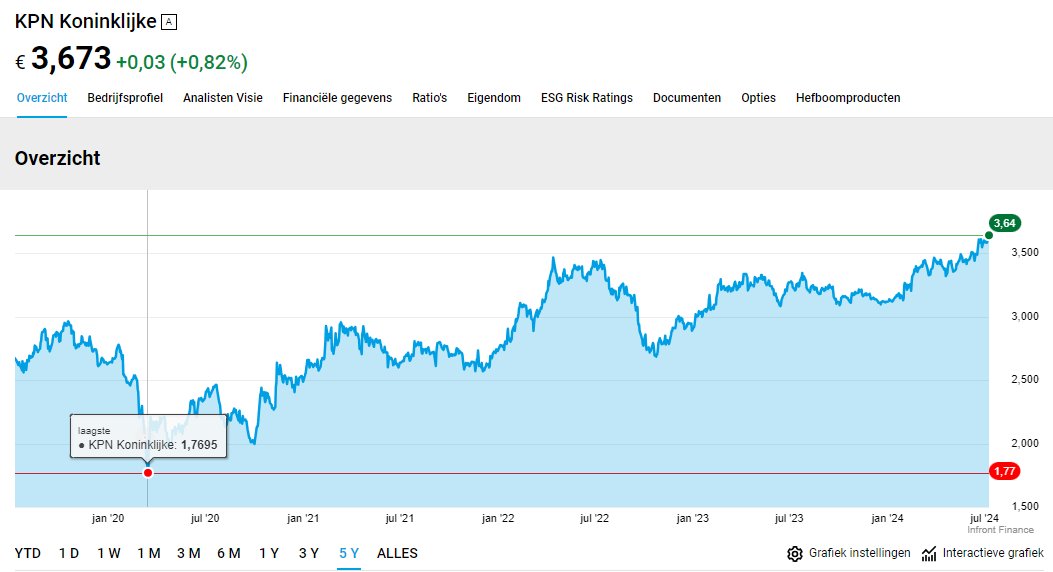Click the green highest-point dot on the chart
Image resolution: width=1053 pixels, height=572 pixels.
(x=989, y=236)
